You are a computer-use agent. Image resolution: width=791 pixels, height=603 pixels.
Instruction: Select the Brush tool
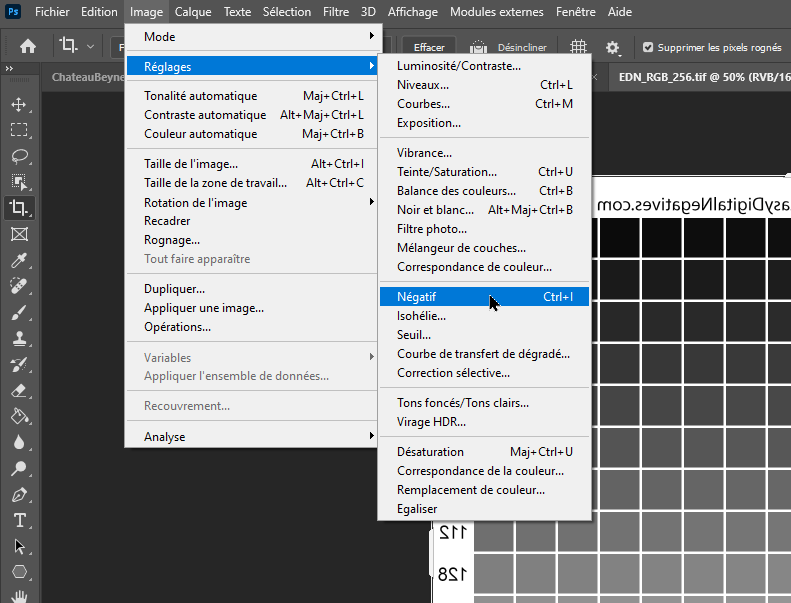click(x=19, y=312)
